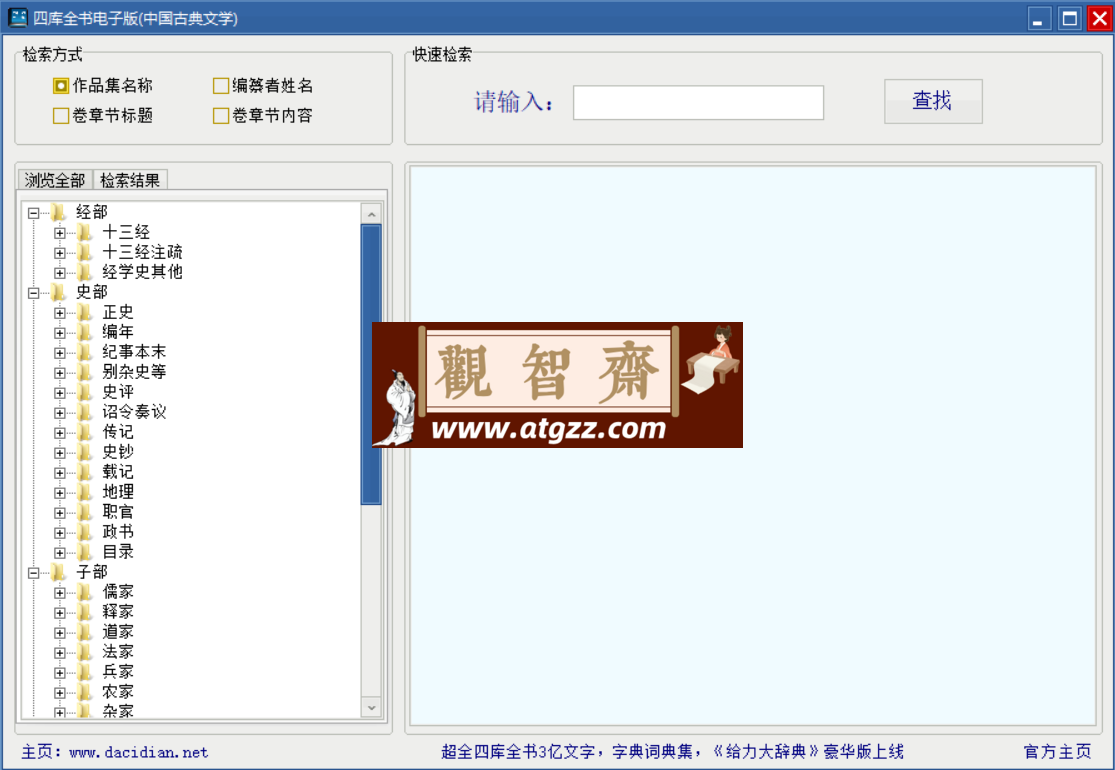Click the 查找 search button
The width and height of the screenshot is (1115, 770).
(x=933, y=101)
